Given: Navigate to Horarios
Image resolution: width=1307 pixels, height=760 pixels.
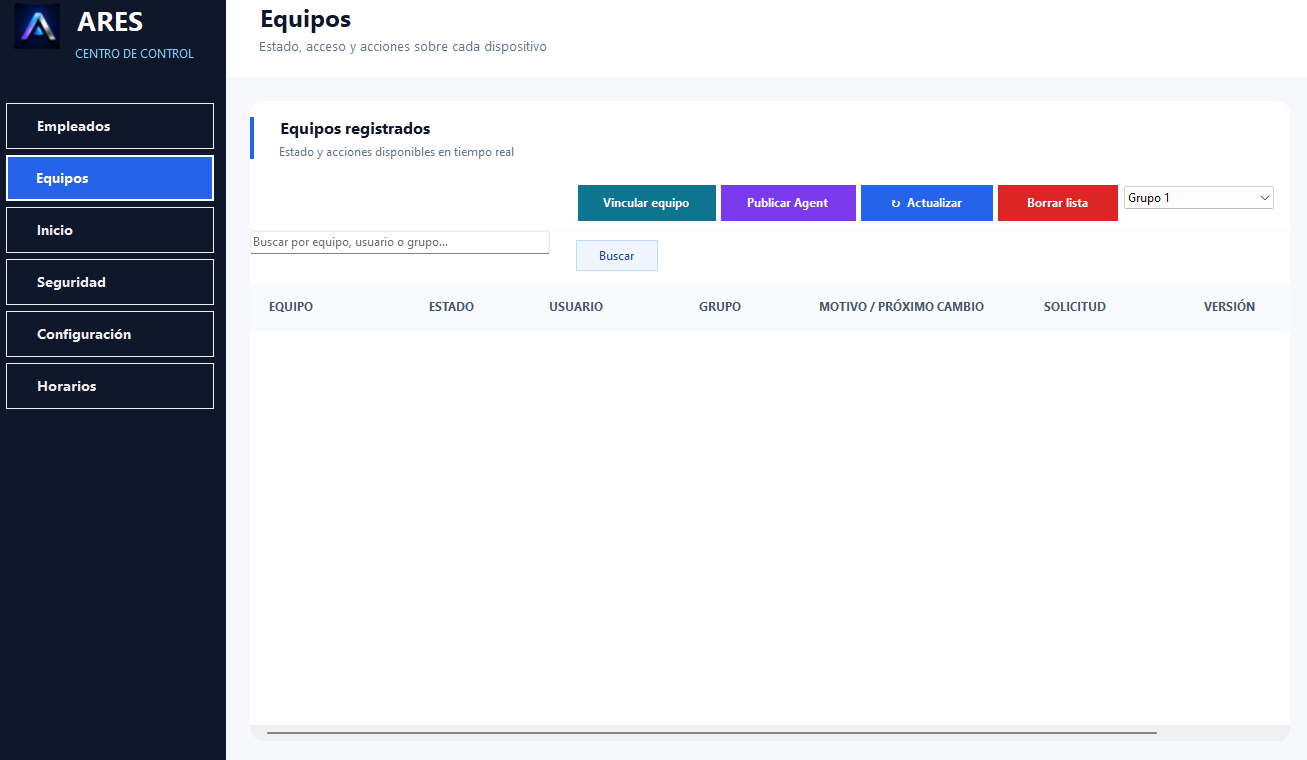Looking at the screenshot, I should pos(110,386).
